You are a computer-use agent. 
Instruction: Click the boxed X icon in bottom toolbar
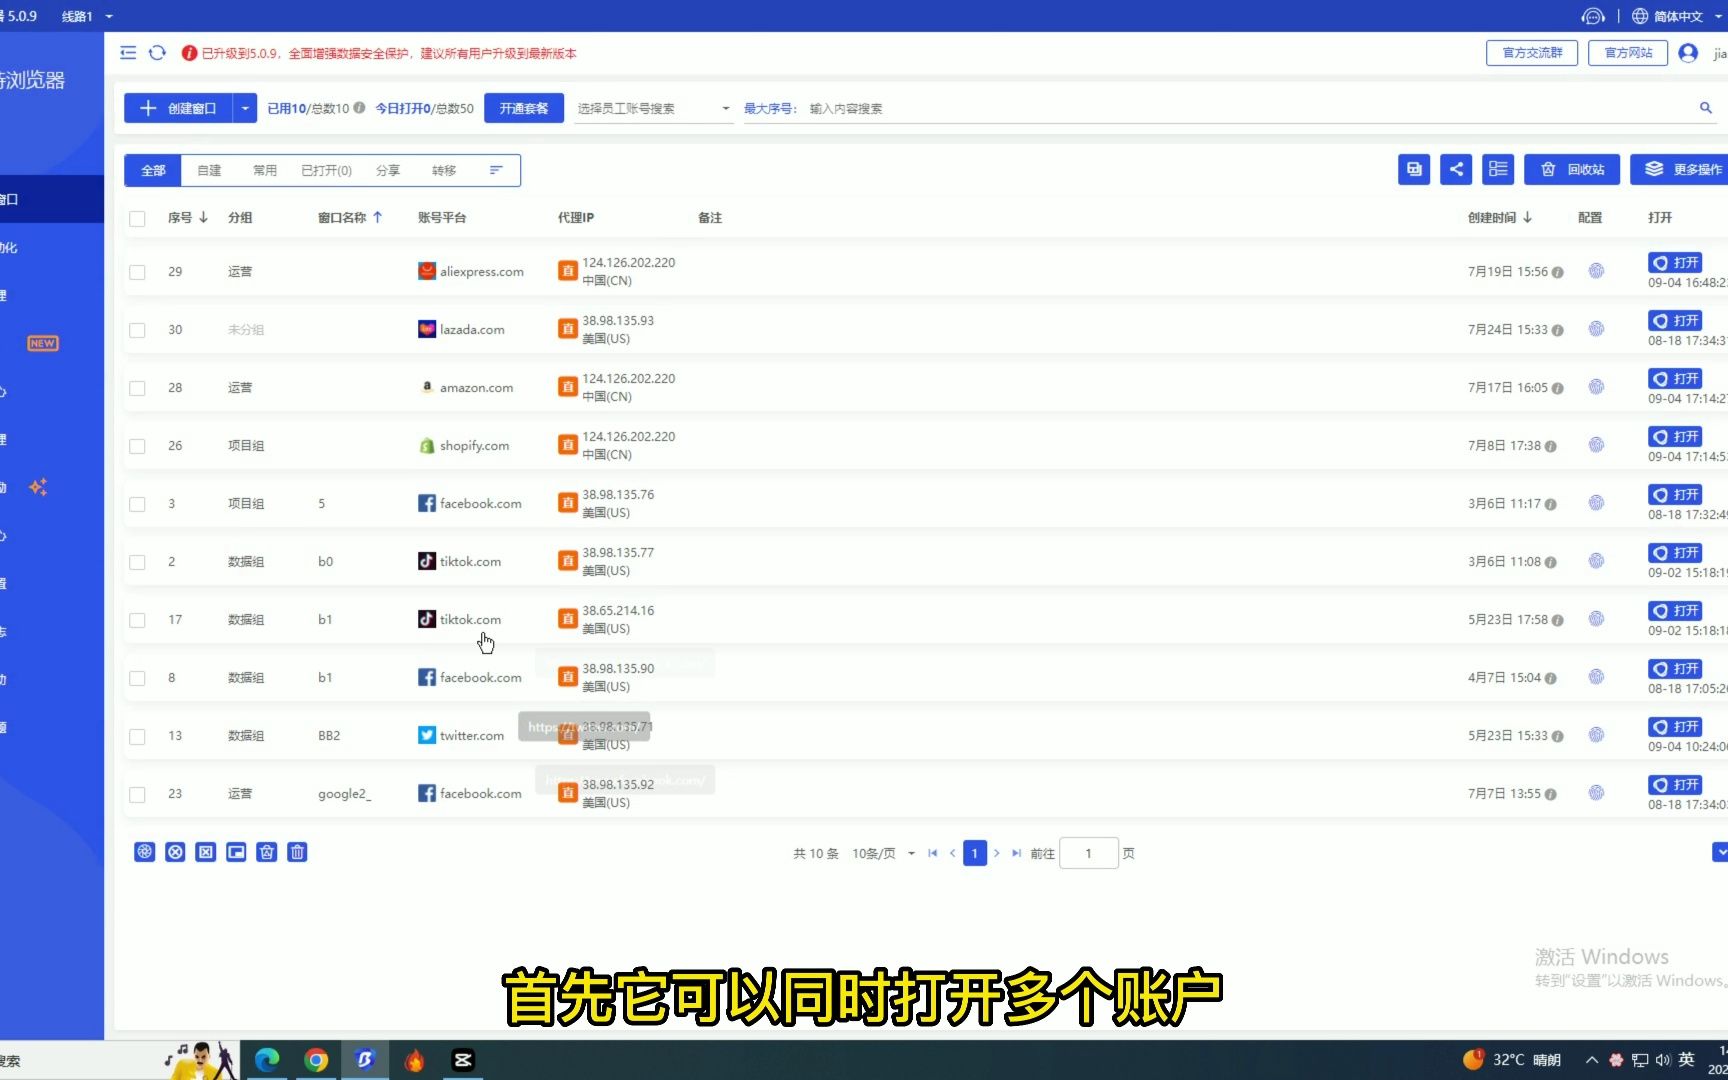(206, 852)
